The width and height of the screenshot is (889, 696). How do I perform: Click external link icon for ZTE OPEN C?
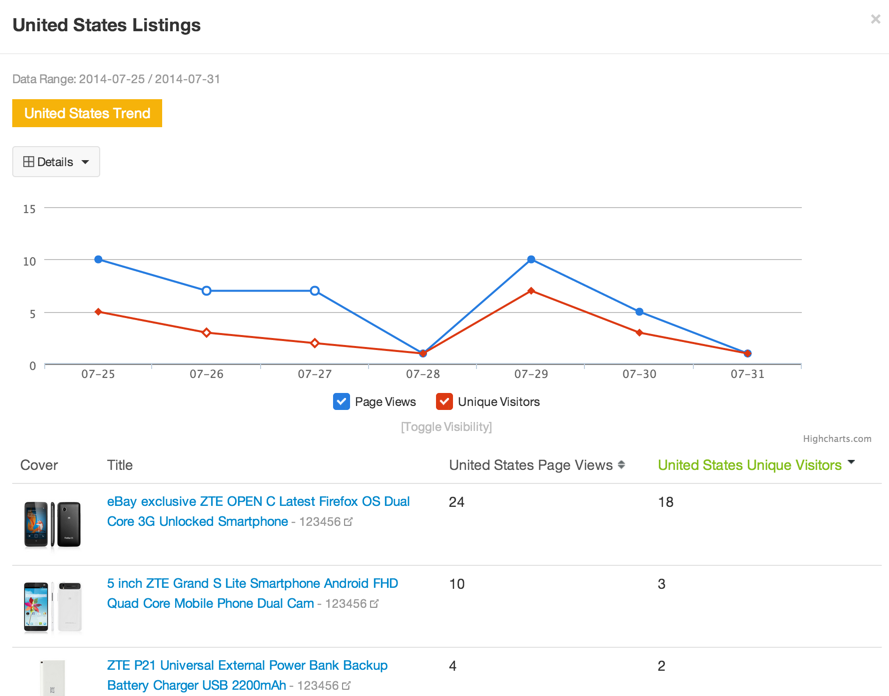click(348, 521)
